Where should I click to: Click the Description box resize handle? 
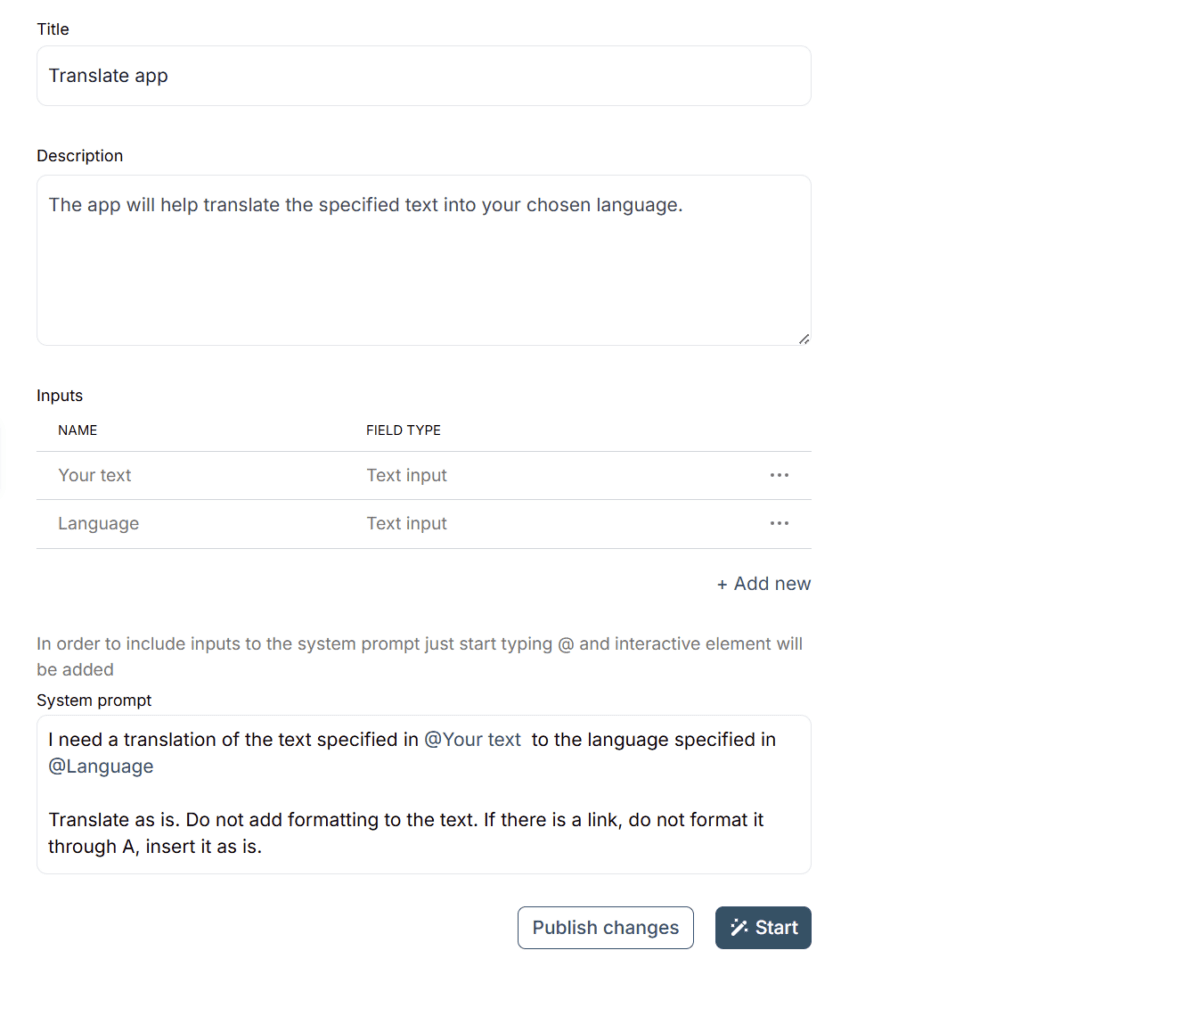pos(803,339)
